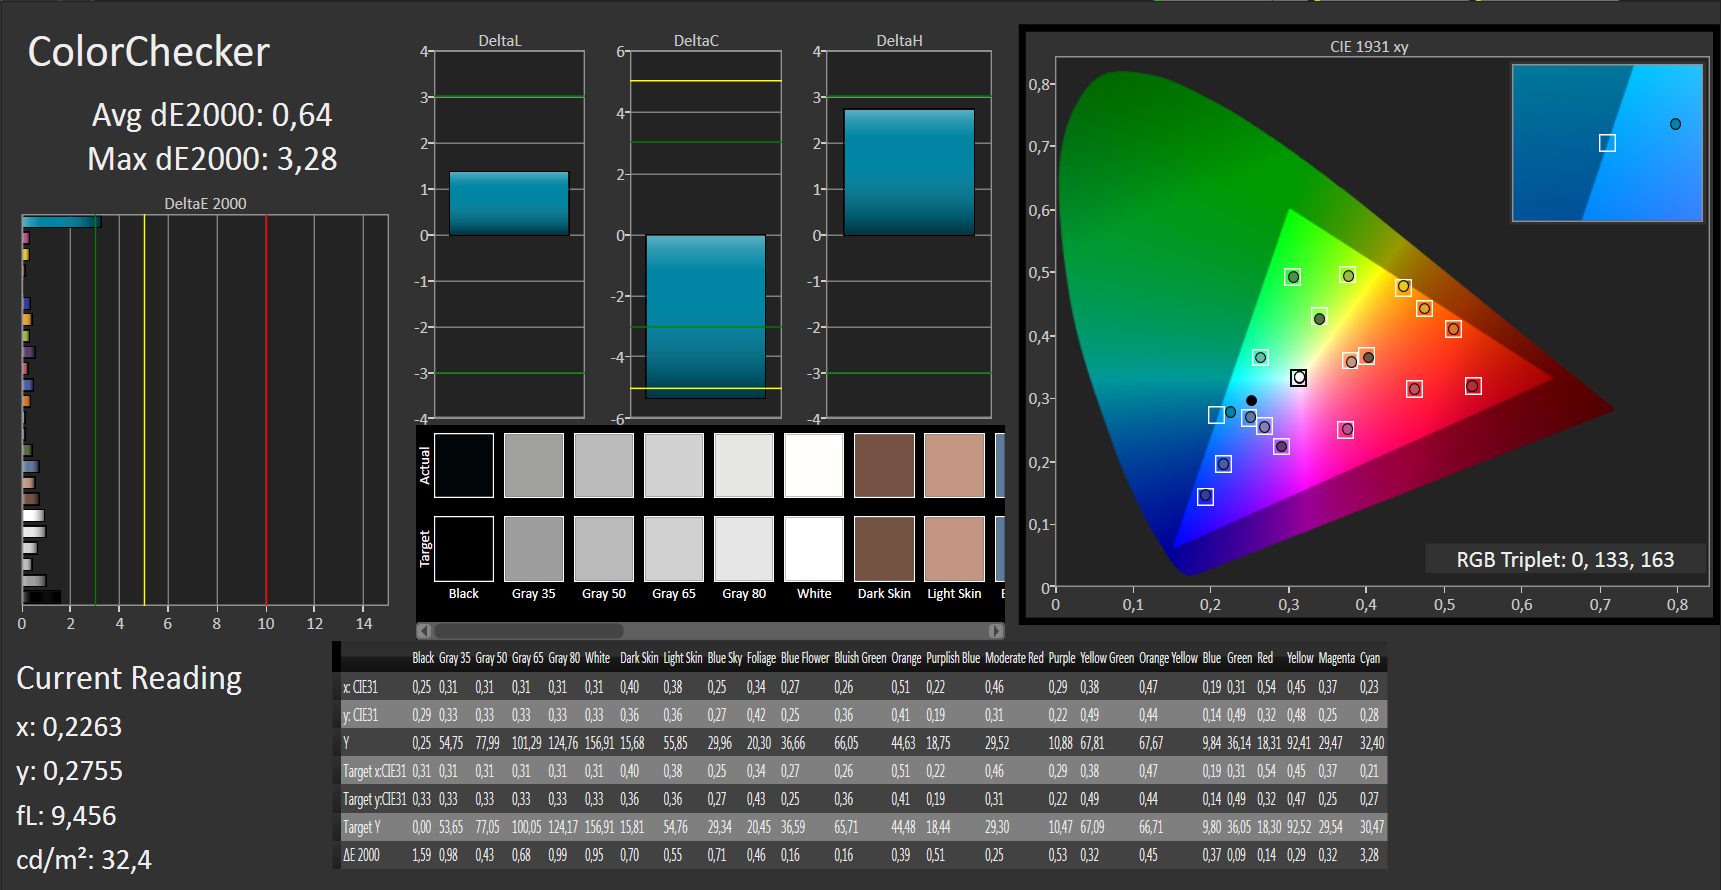Select the Actual Dark Skin swatch
The width and height of the screenshot is (1721, 890).
(x=884, y=465)
